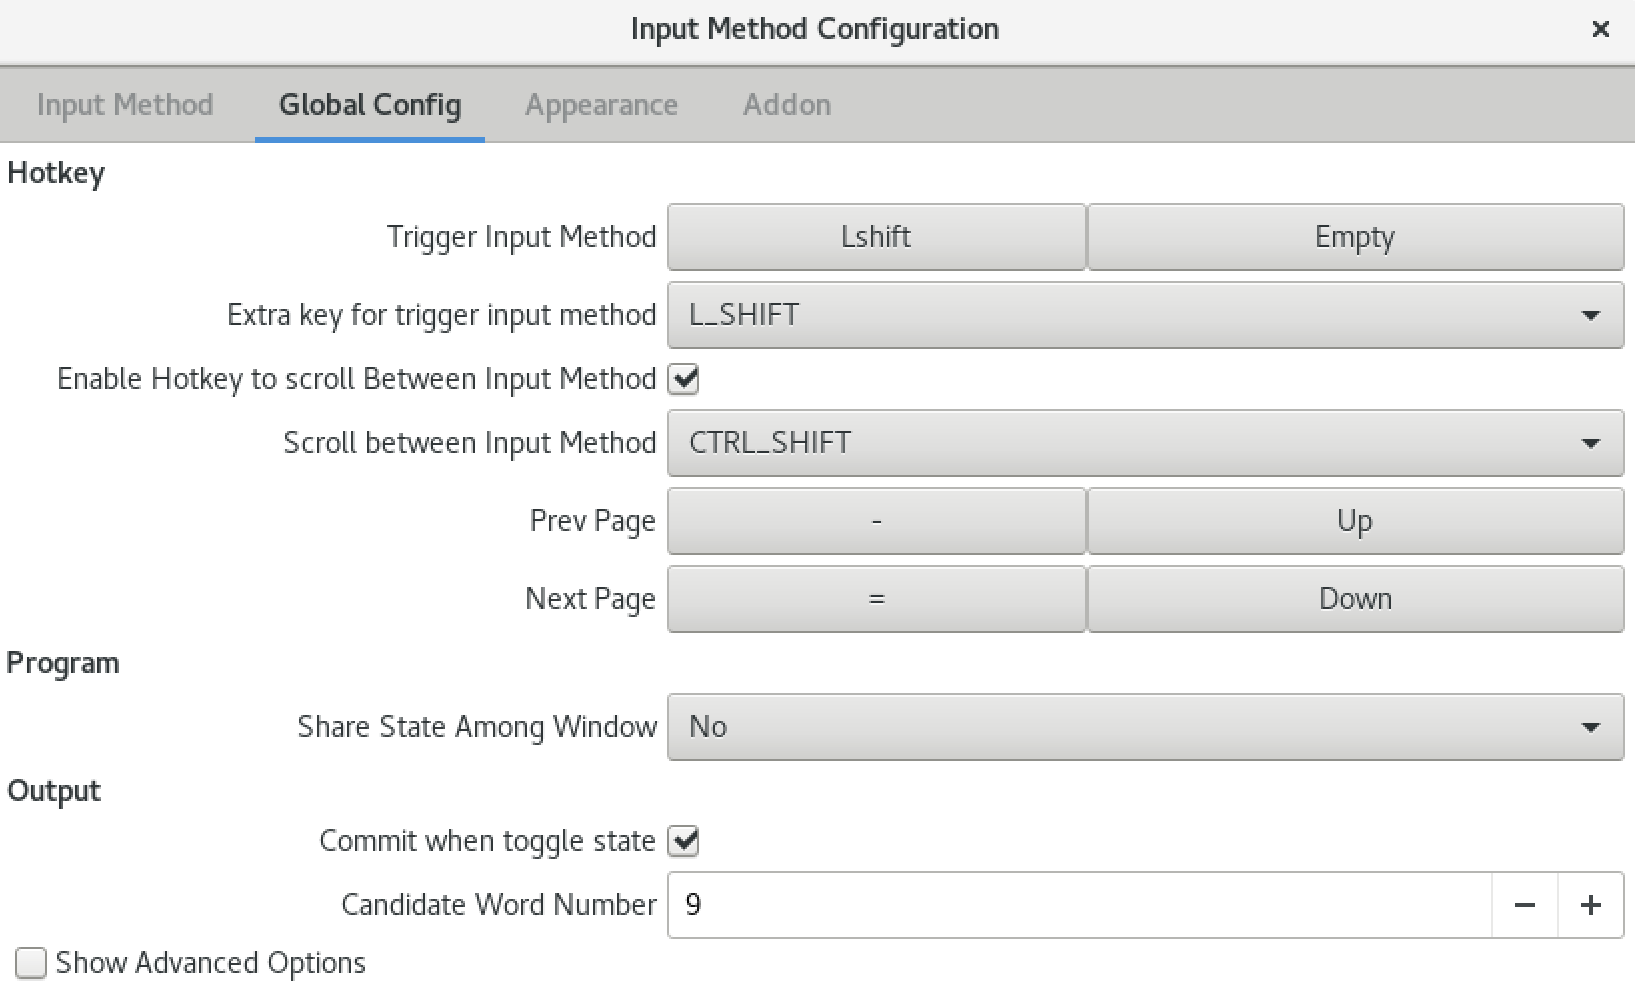Select the Global Config tab
Image resolution: width=1635 pixels, height=1007 pixels.
(370, 105)
